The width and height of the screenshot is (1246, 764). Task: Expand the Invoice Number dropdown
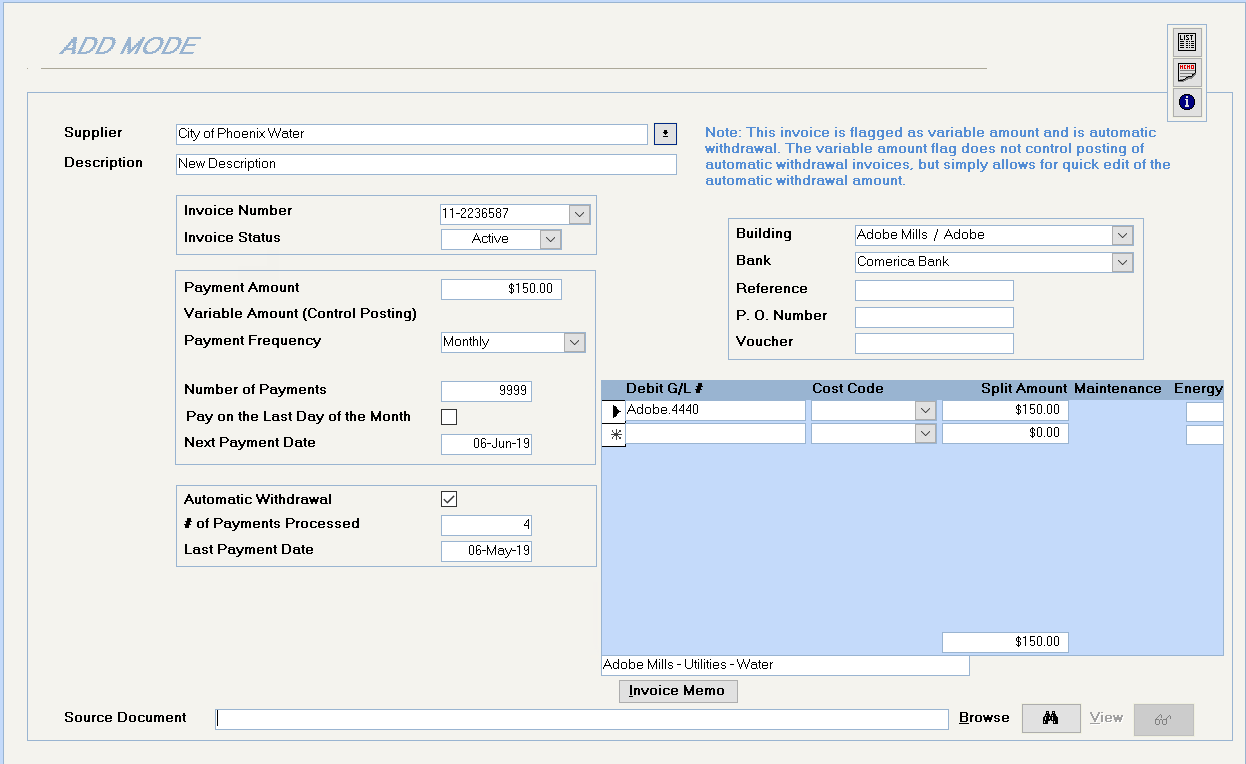pos(579,214)
